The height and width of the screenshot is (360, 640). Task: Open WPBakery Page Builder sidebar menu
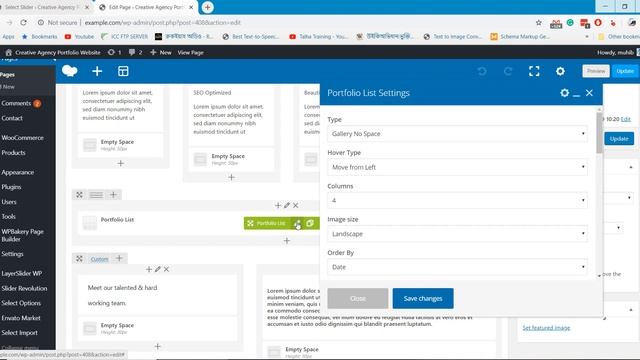point(22,235)
